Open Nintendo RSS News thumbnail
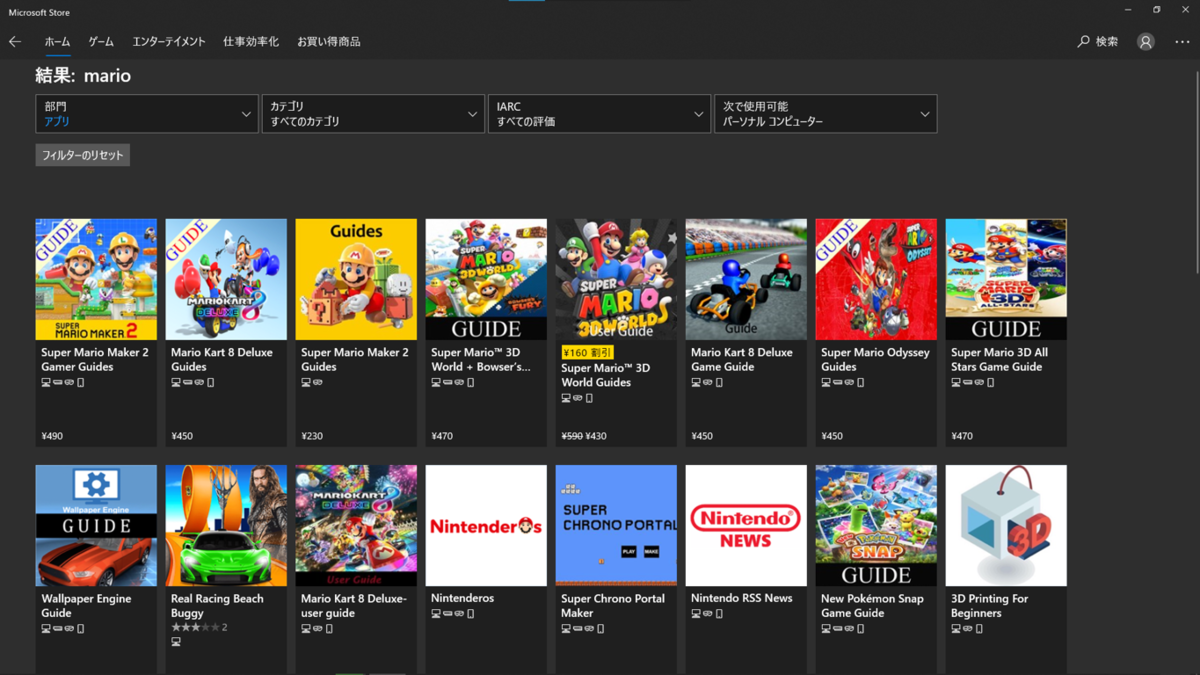The image size is (1200, 675). tap(746, 525)
